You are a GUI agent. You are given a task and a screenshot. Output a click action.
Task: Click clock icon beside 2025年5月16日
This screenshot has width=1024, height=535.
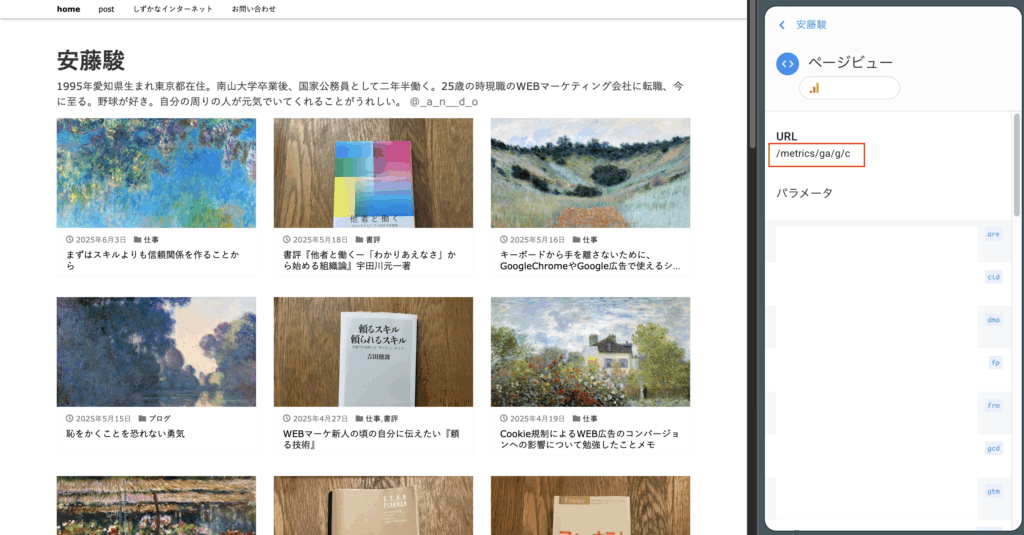tap(504, 240)
